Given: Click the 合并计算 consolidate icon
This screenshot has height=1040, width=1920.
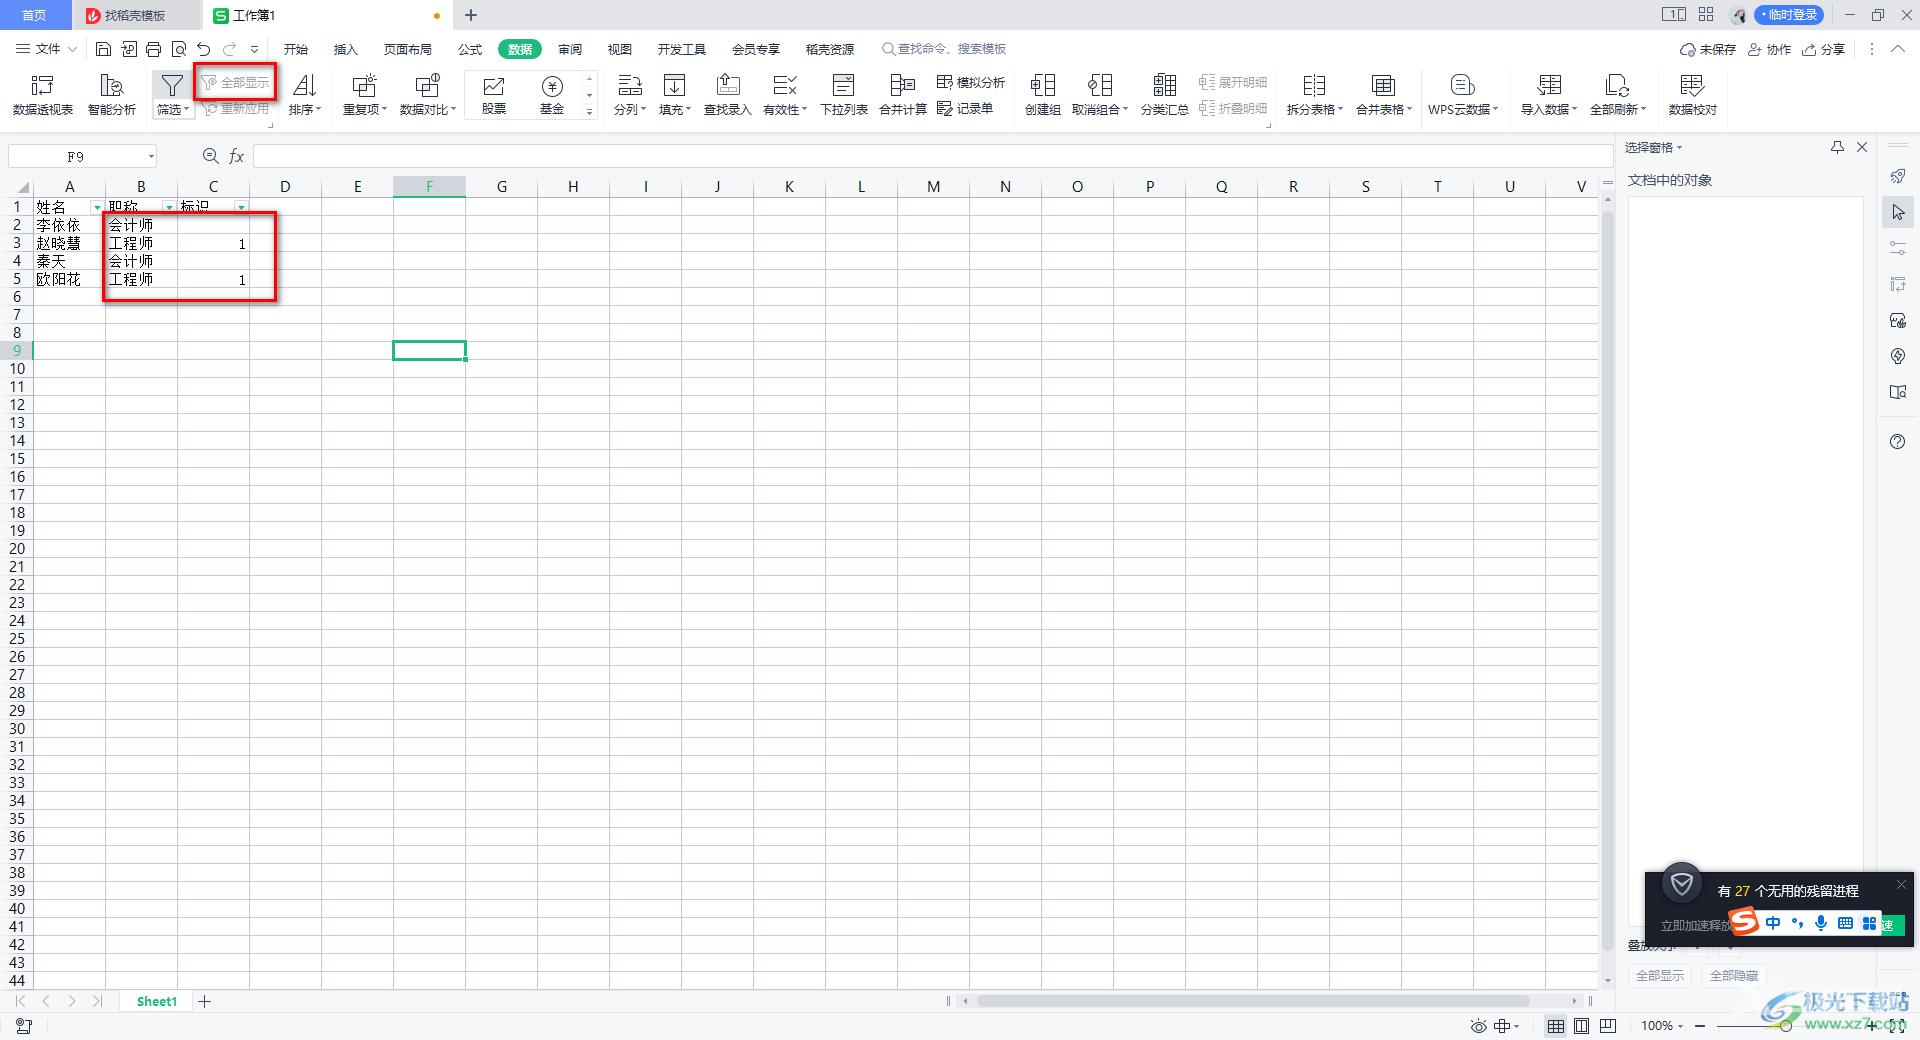Looking at the screenshot, I should pyautogui.click(x=903, y=95).
